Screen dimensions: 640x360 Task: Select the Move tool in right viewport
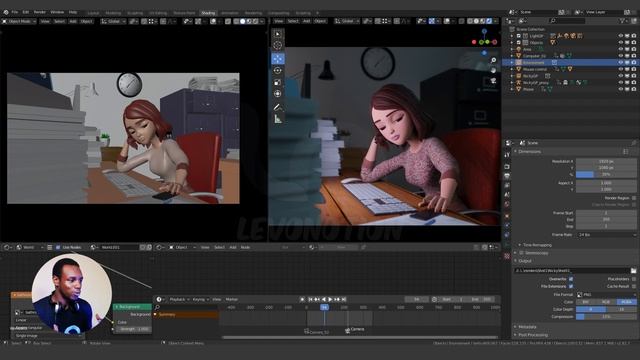point(278,58)
